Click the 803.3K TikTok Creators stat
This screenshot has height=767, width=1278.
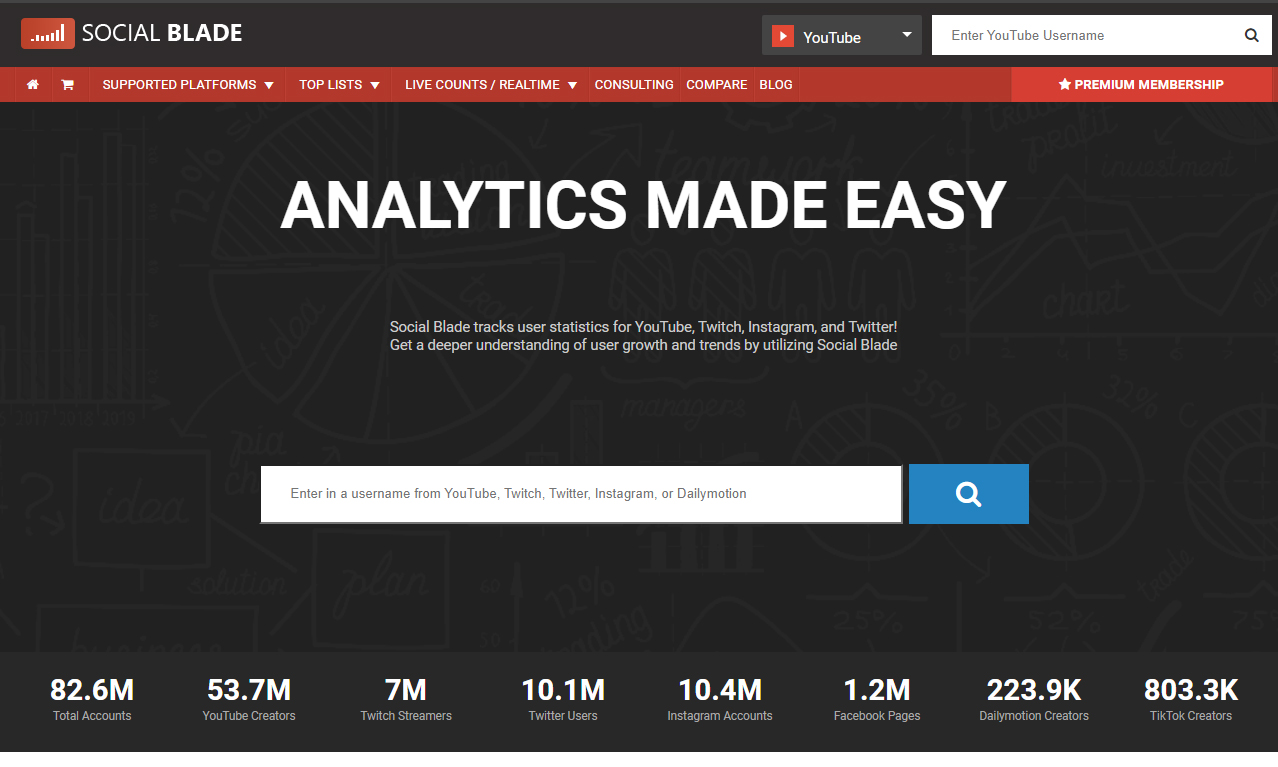1191,699
